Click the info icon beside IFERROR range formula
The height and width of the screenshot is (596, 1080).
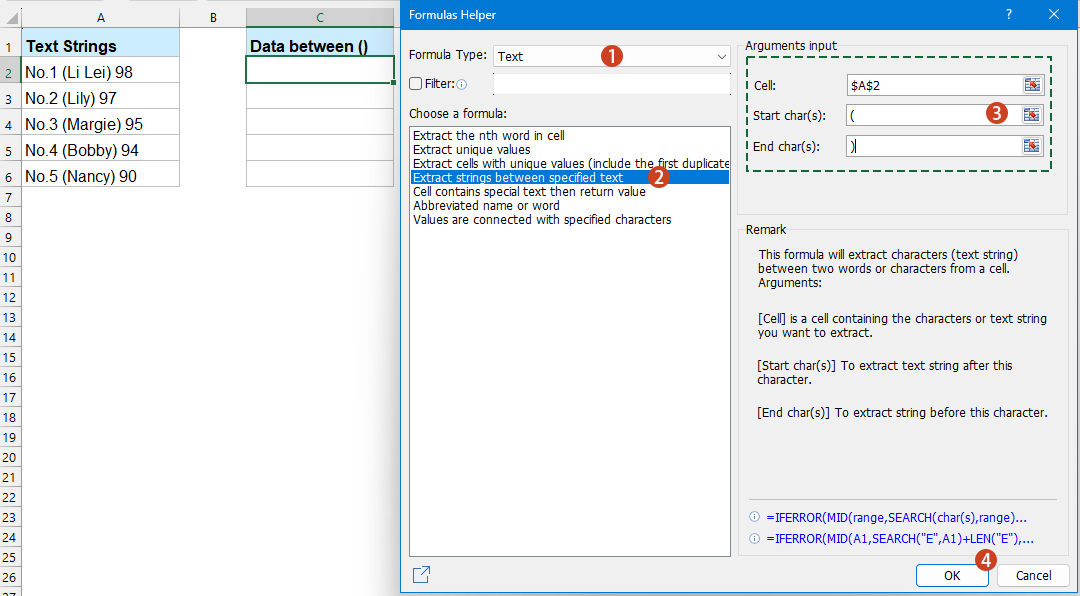[x=754, y=517]
